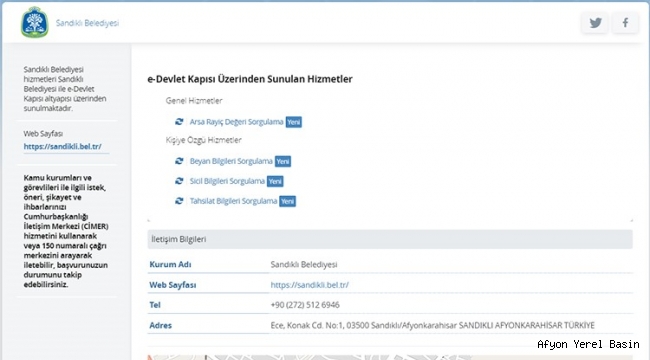Open Tahsilat Bilgileri Sorgulama service
Screen dimensions: 650x360
(233, 201)
